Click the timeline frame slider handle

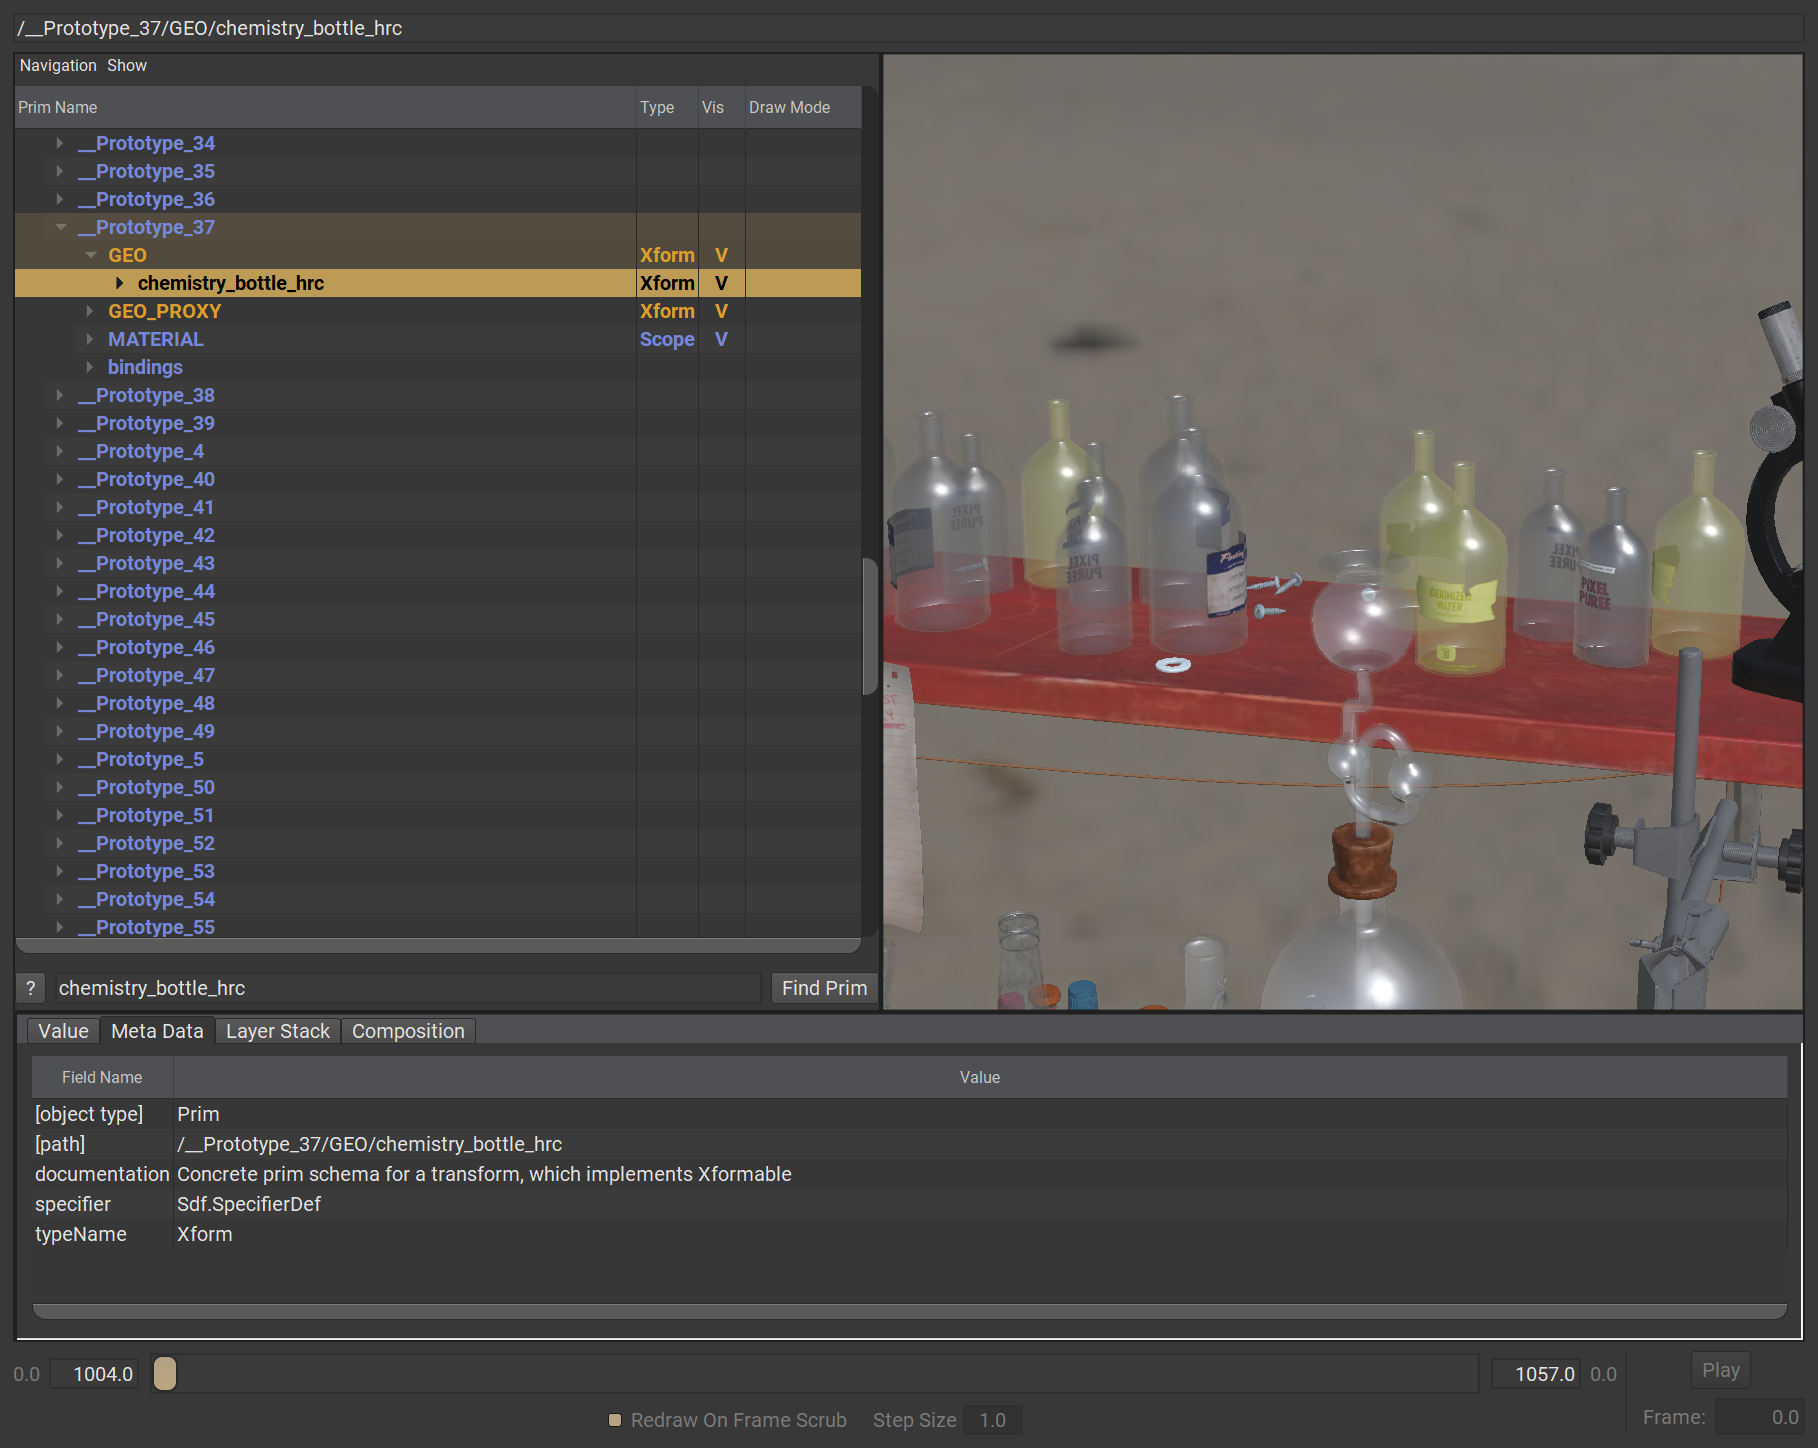pos(165,1374)
